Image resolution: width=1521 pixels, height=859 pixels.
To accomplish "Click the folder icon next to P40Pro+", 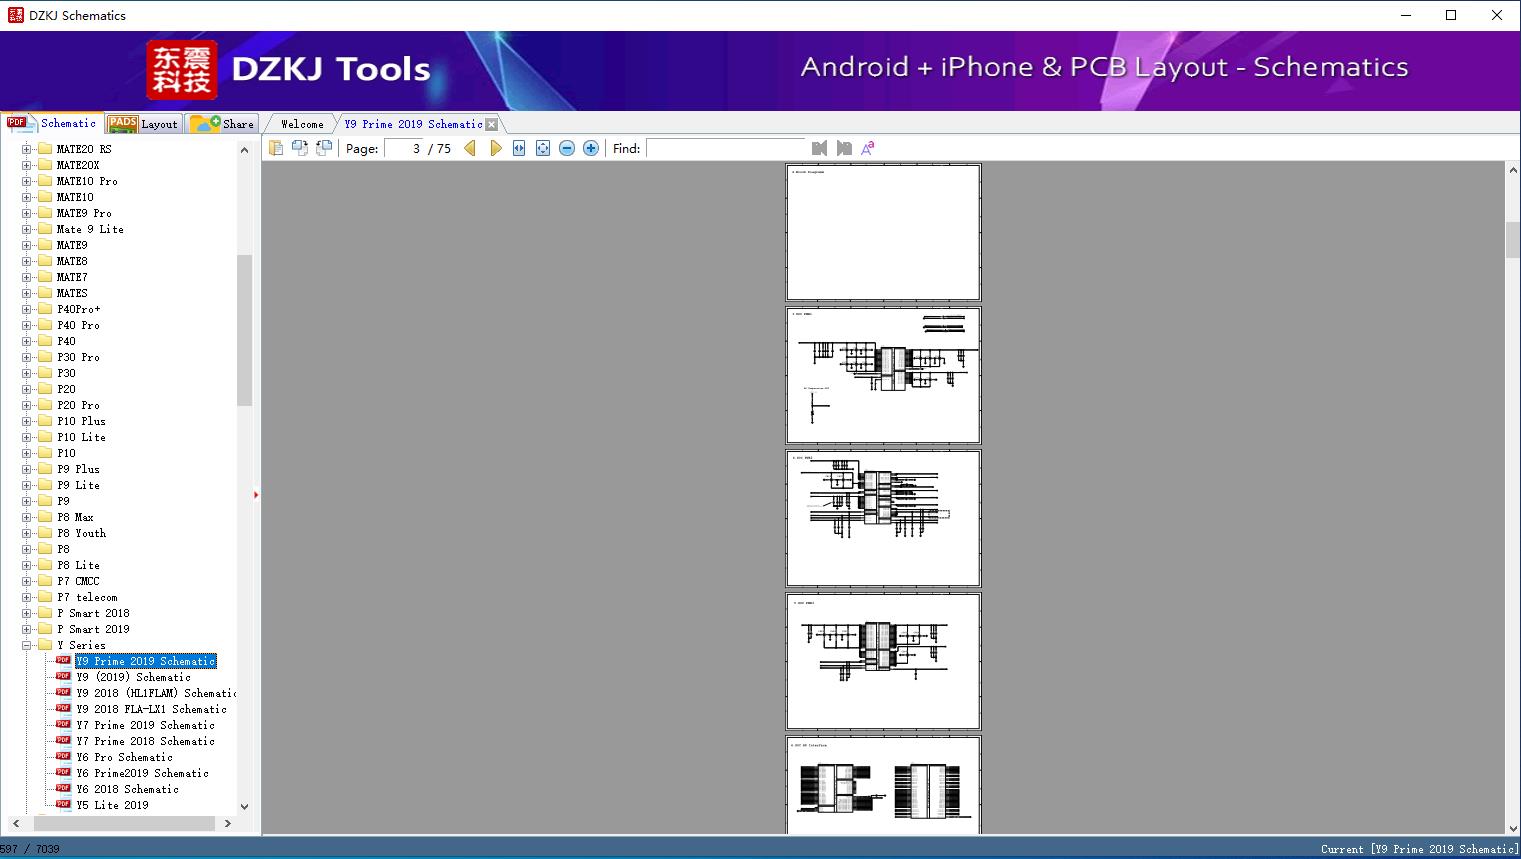I will [44, 309].
